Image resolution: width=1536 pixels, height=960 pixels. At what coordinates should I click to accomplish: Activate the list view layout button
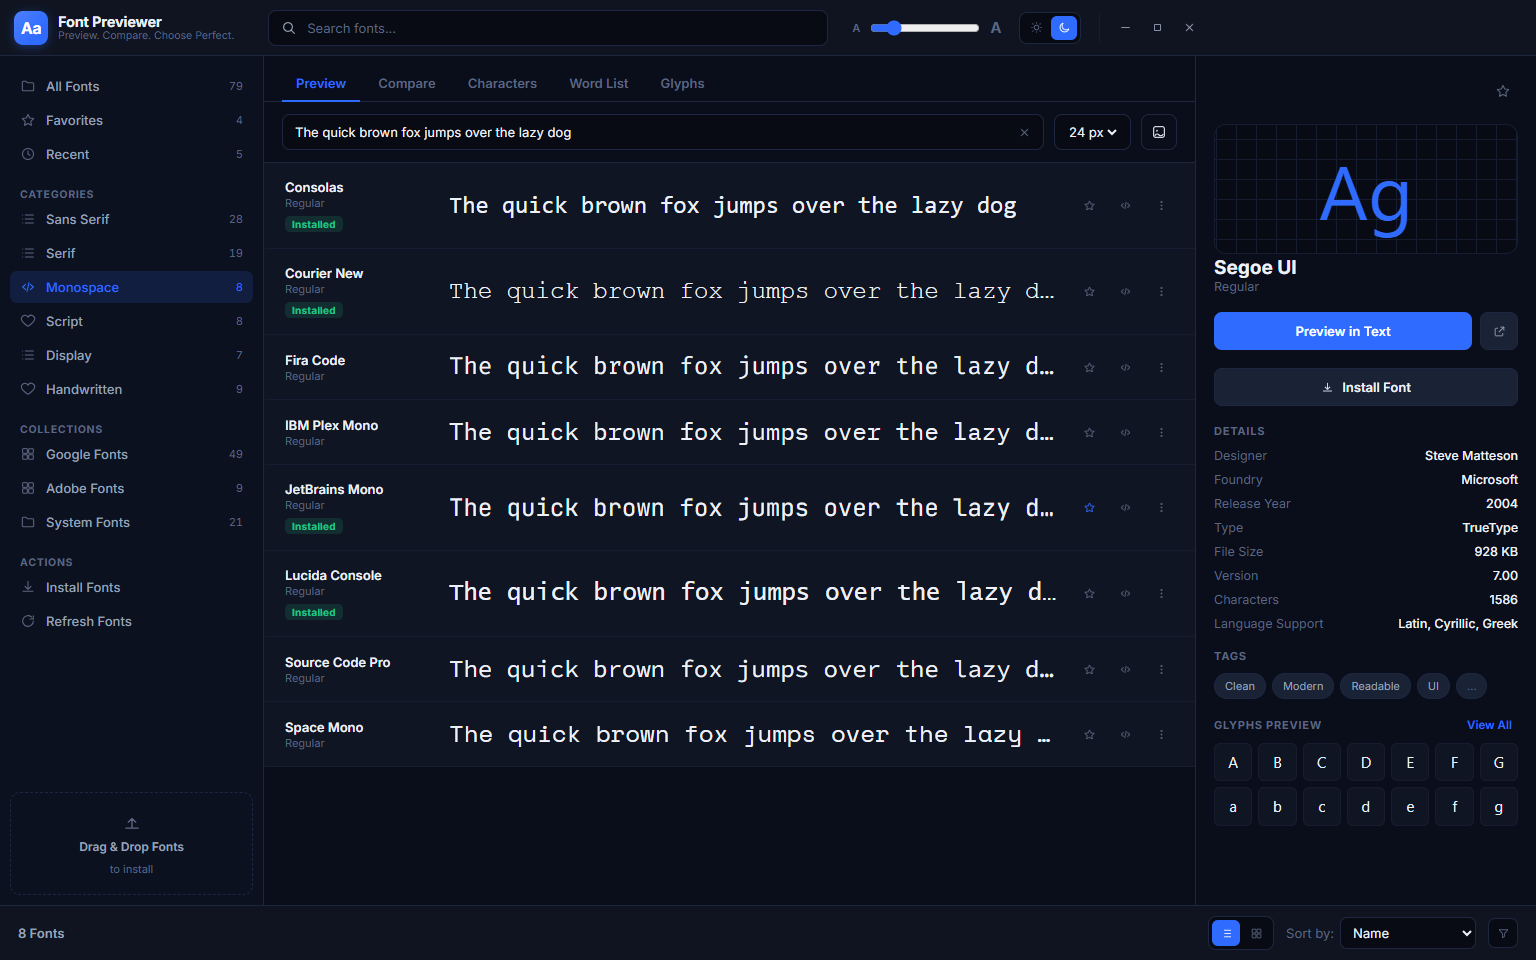pyautogui.click(x=1226, y=933)
